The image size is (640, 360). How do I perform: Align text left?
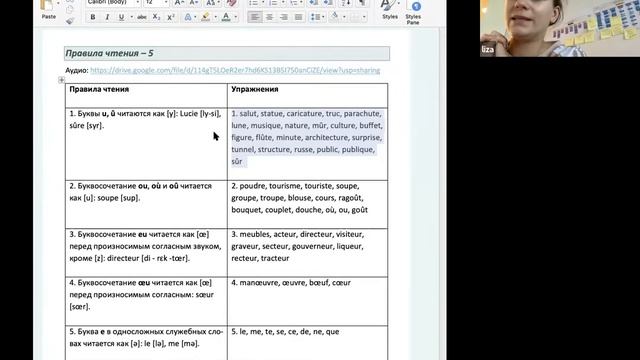(x=255, y=17)
